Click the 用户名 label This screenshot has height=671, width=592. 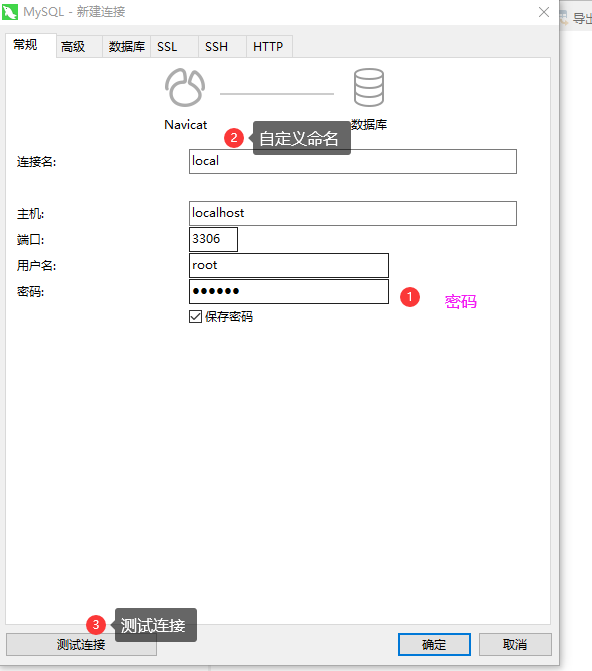click(x=36, y=266)
